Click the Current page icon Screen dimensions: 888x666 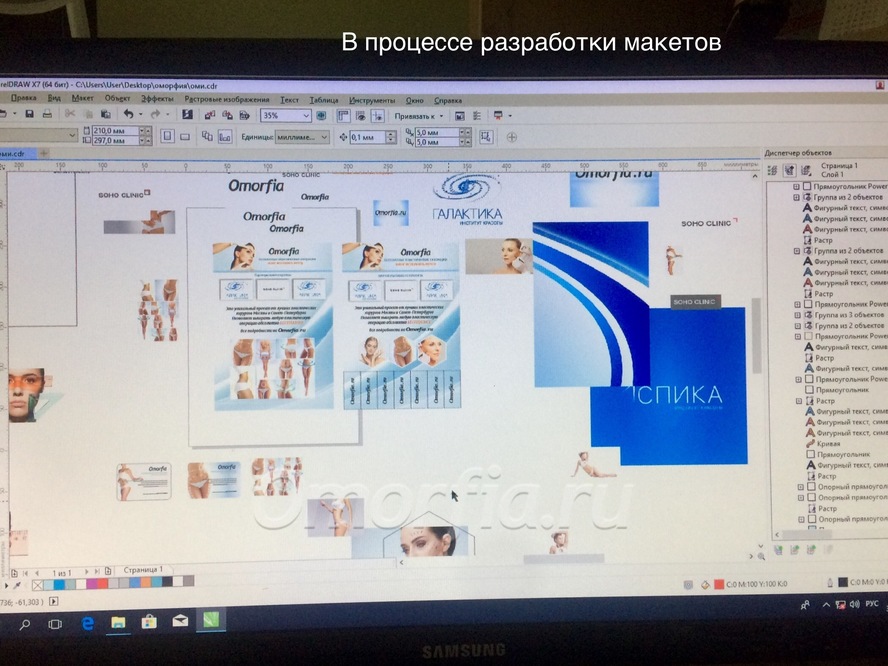pos(225,137)
